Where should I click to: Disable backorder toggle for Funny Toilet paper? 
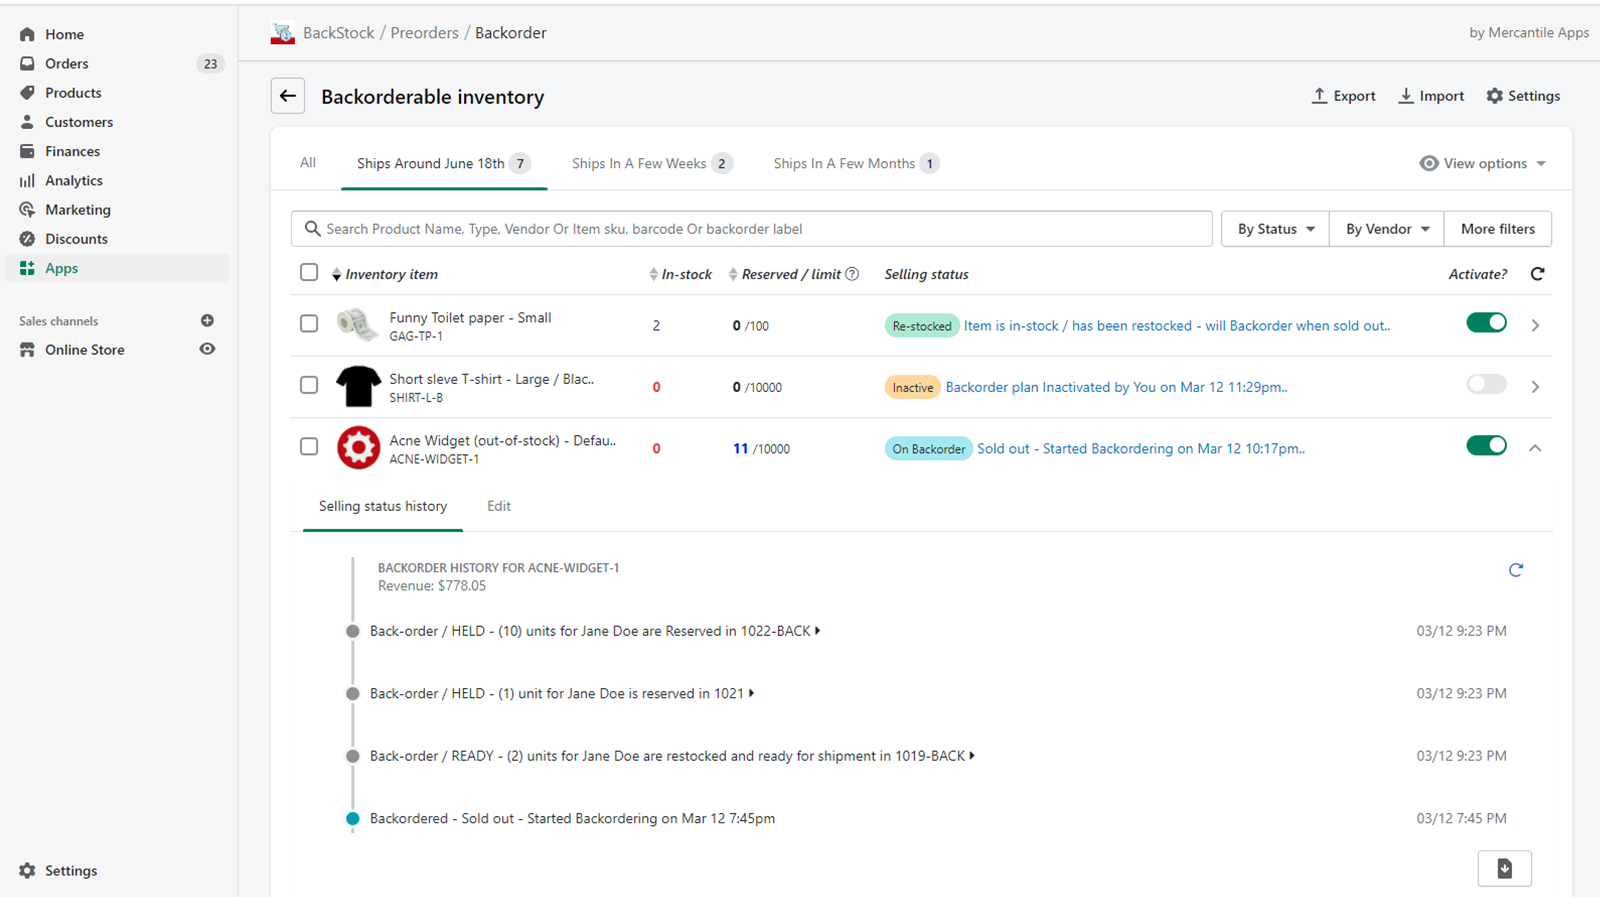coord(1486,322)
